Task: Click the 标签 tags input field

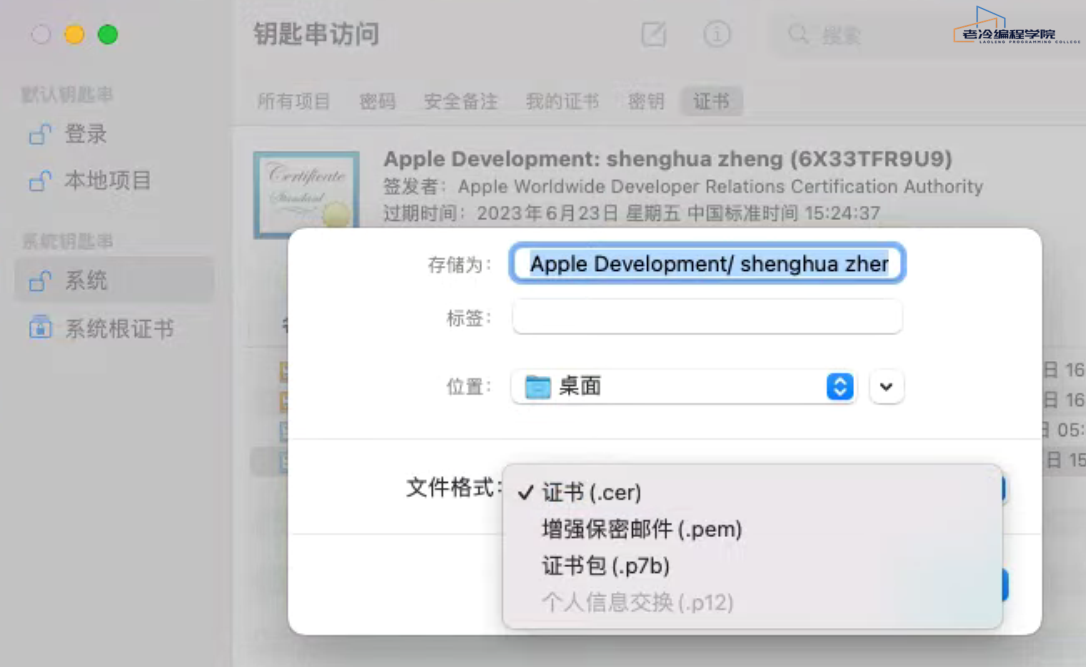Action: click(x=707, y=317)
